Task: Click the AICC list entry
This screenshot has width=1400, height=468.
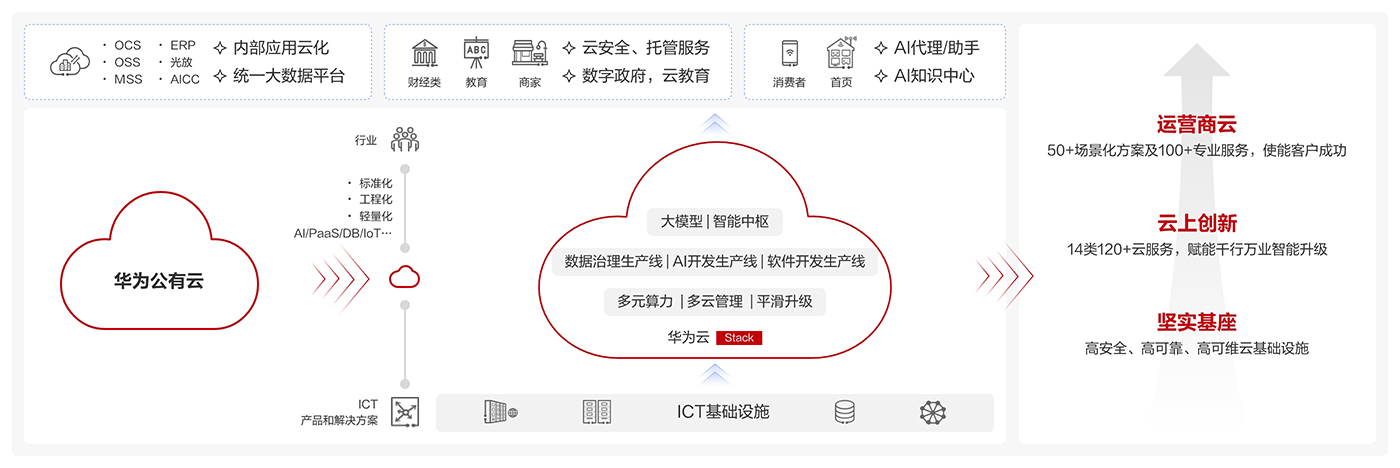Action: click(185, 79)
